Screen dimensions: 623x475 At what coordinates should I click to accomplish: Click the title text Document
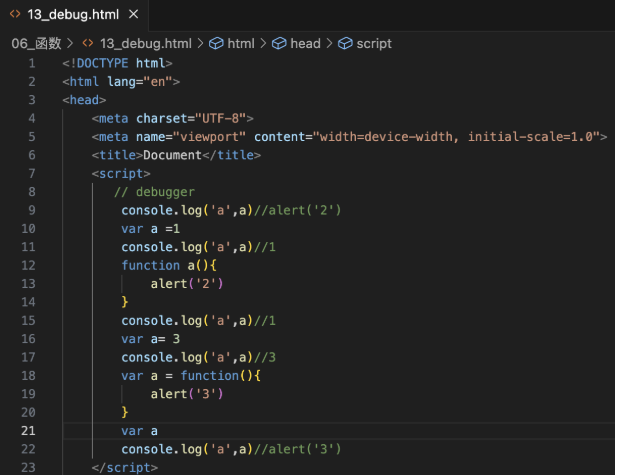[172, 155]
